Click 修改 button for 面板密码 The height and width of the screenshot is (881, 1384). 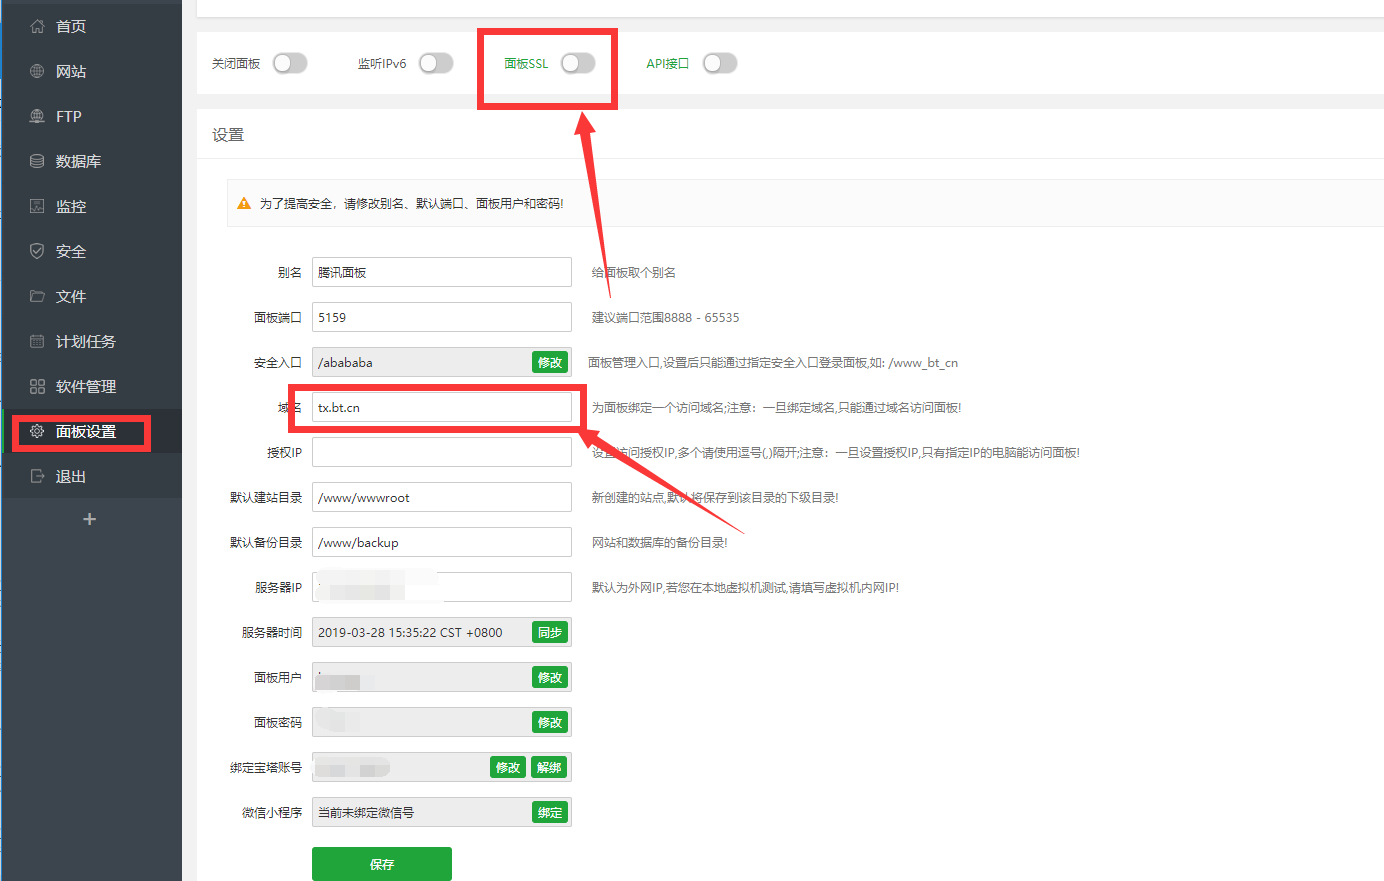click(x=550, y=722)
